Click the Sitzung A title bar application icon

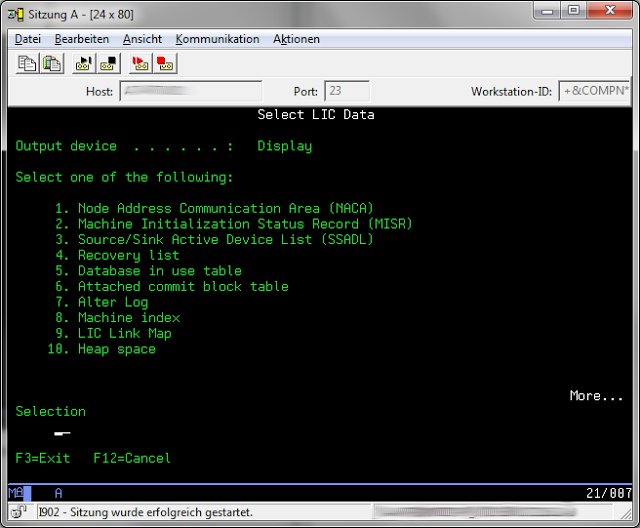[x=16, y=11]
